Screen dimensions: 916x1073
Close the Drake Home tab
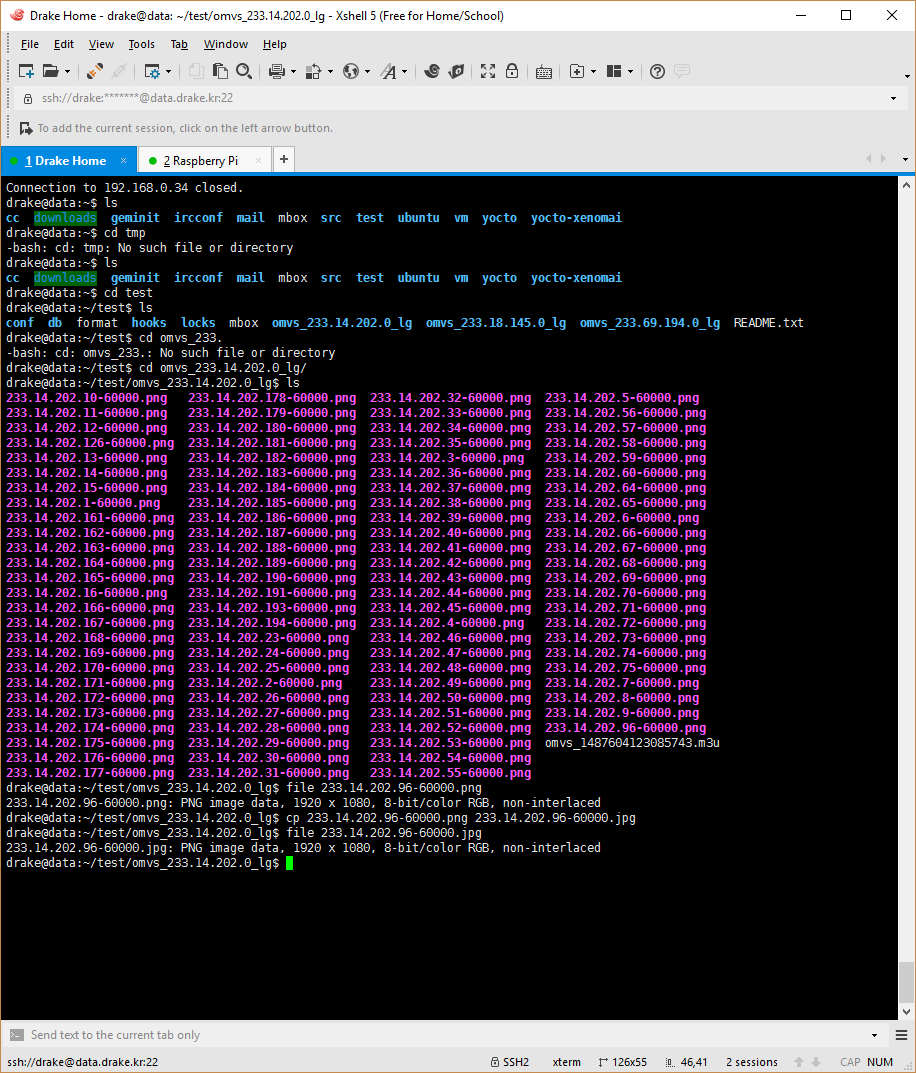124,160
